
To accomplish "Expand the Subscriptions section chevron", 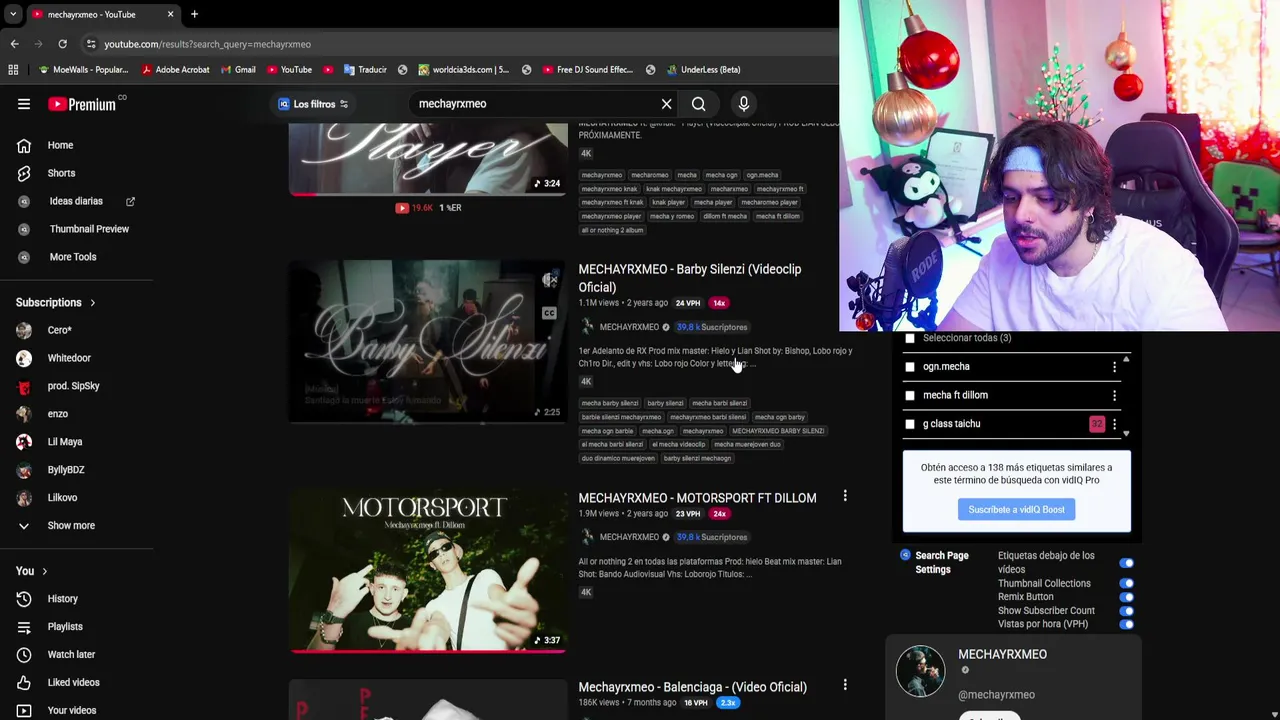I will 93,303.
